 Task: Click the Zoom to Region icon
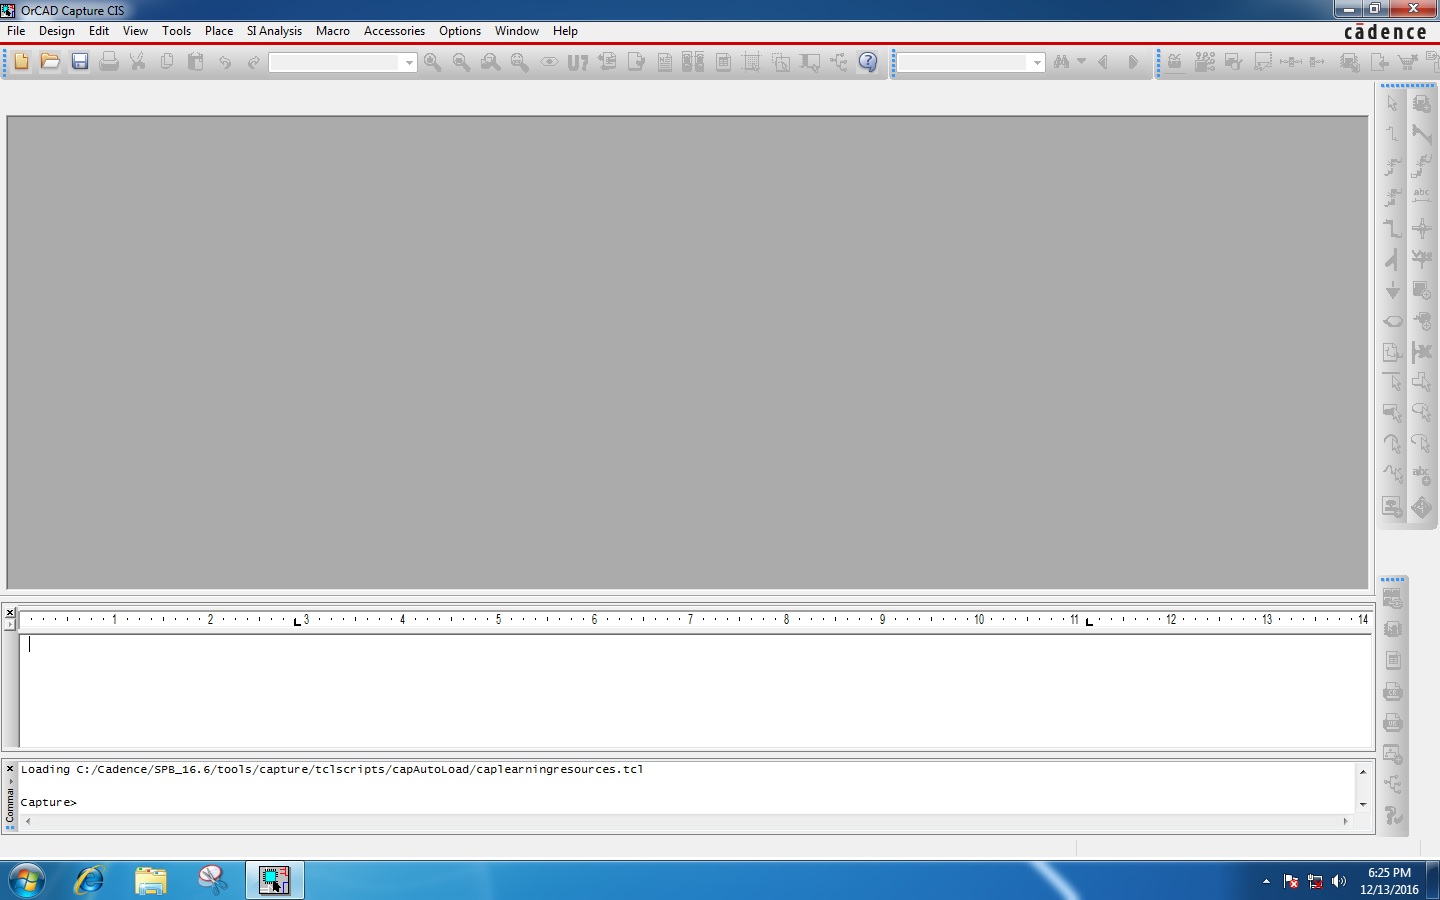[491, 62]
